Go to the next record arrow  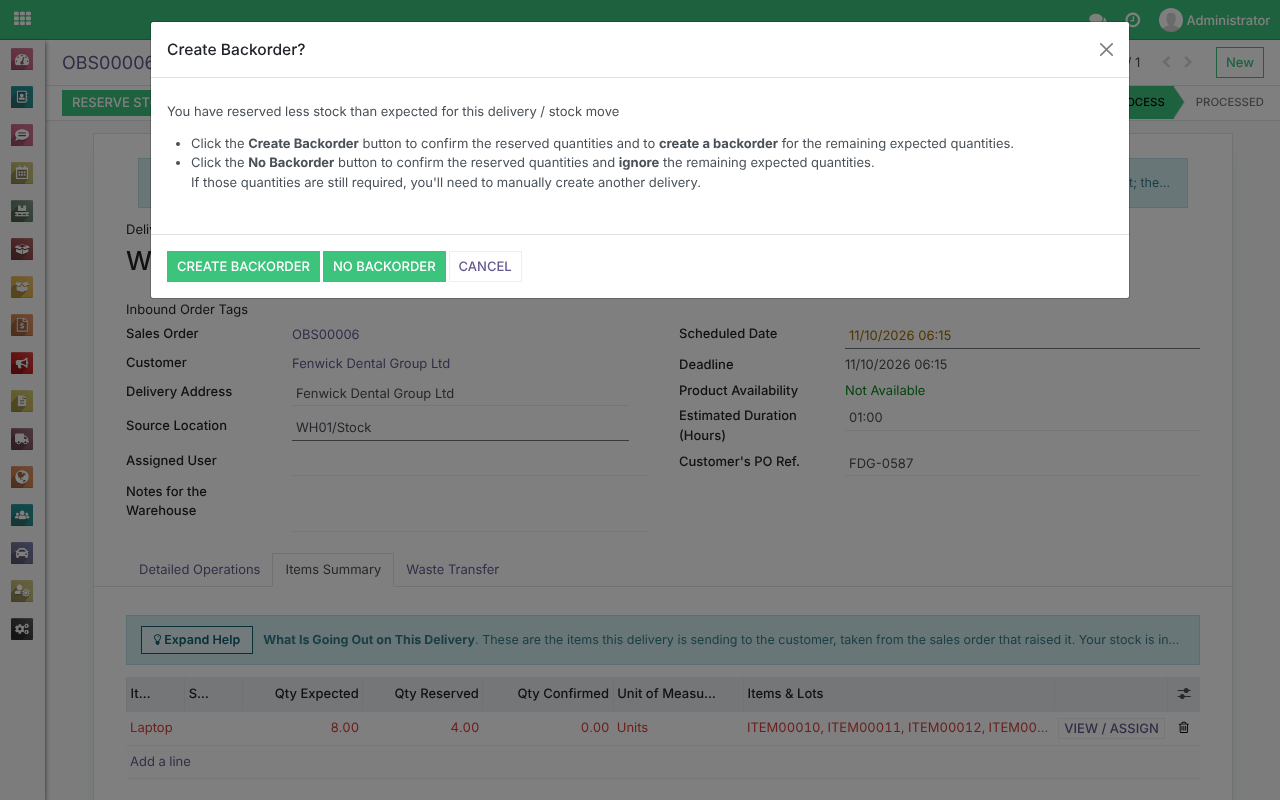coord(1188,62)
